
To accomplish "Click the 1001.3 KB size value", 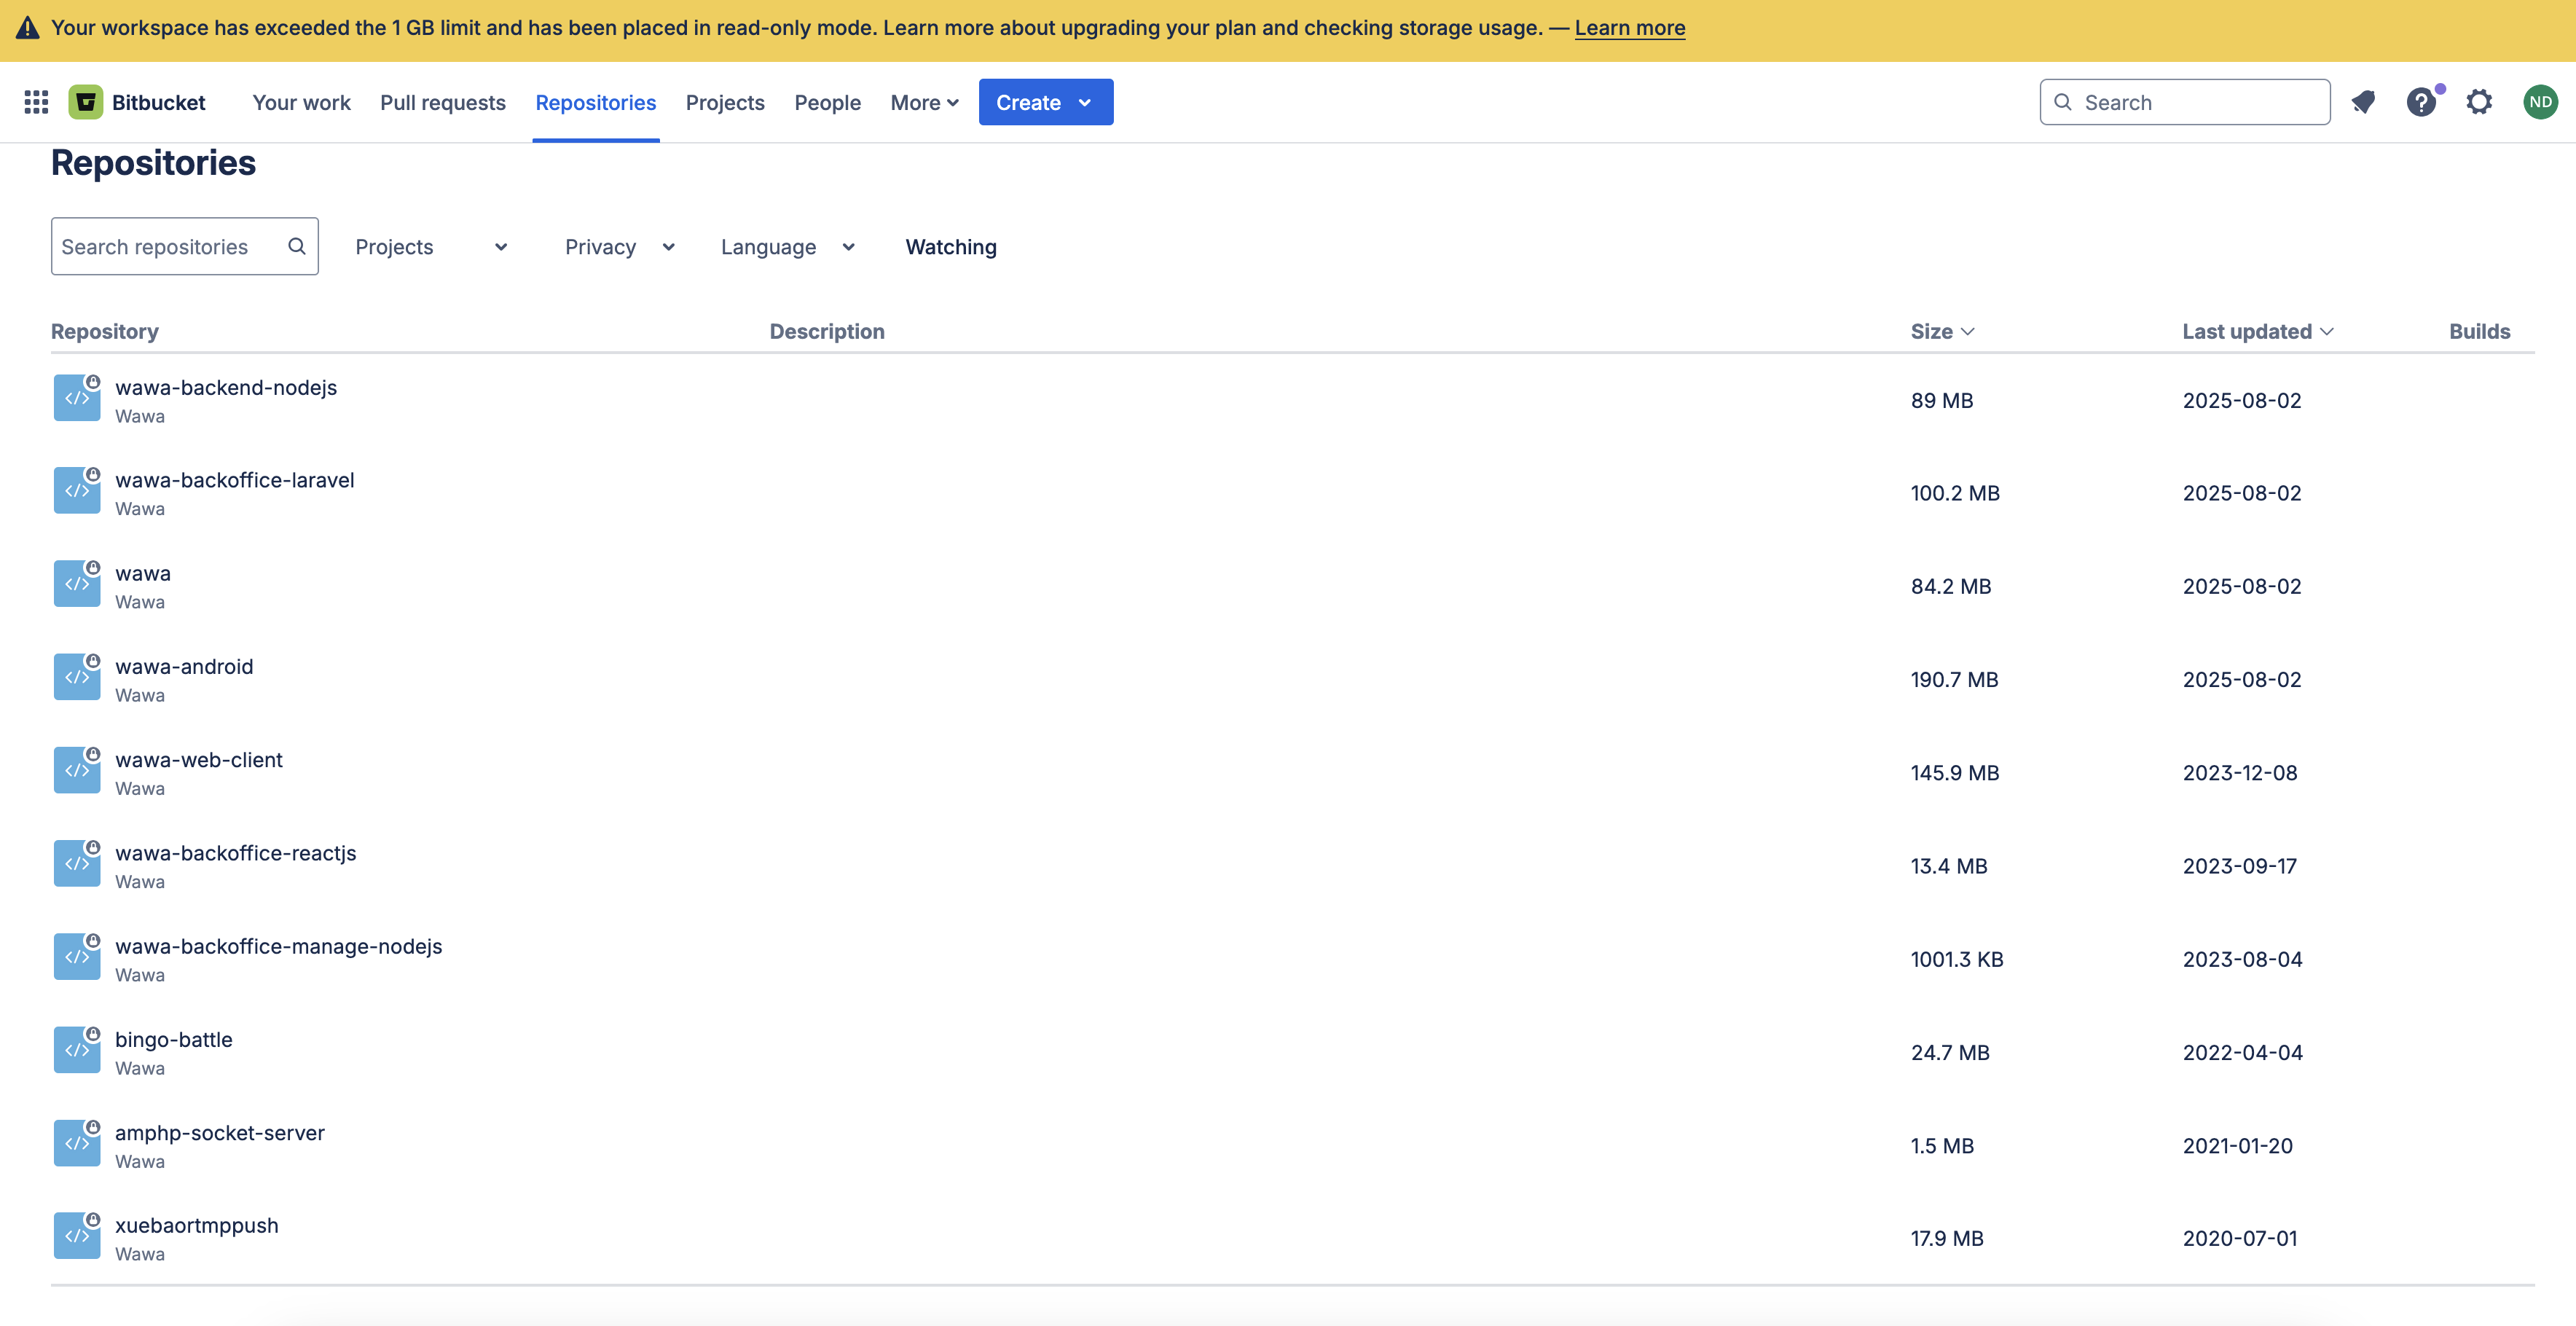I will [1957, 959].
